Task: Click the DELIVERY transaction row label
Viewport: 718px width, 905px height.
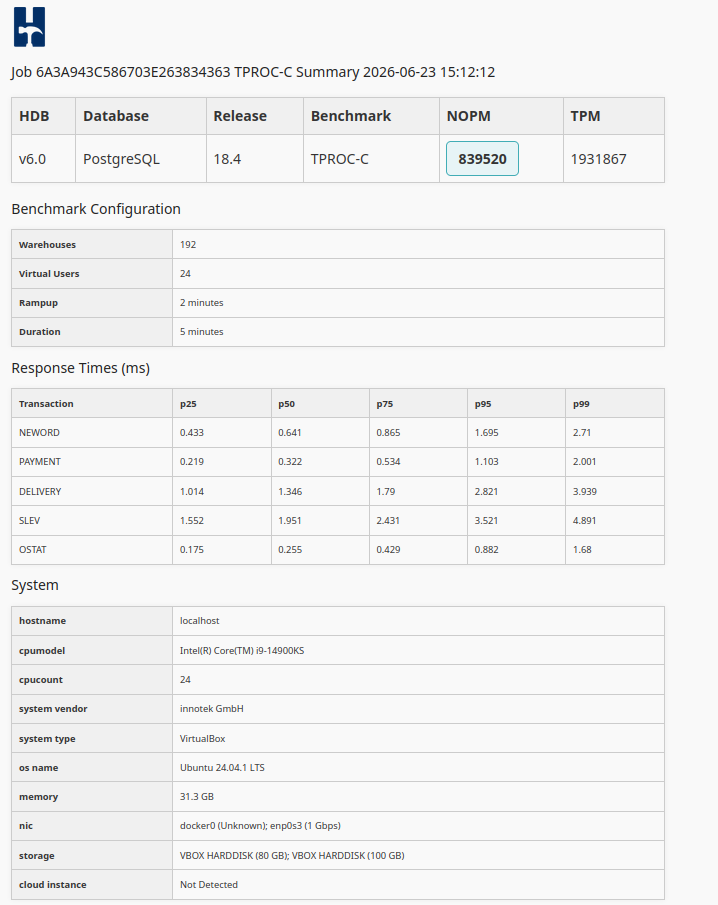Action: click(x=40, y=492)
